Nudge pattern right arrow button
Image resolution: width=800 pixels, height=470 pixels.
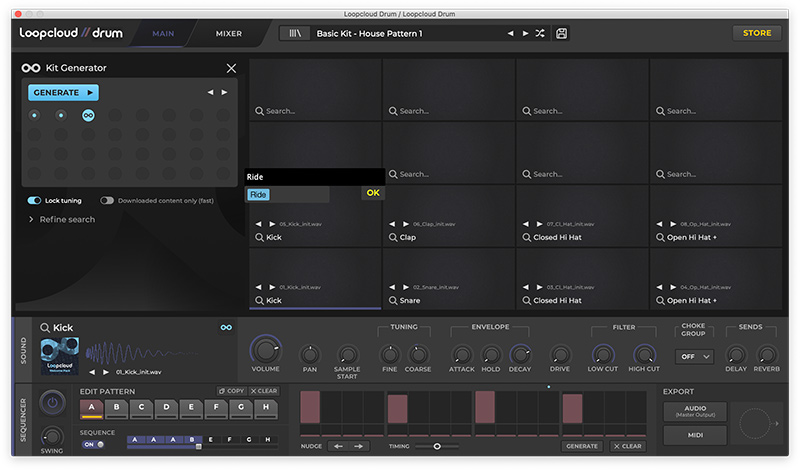coord(359,446)
